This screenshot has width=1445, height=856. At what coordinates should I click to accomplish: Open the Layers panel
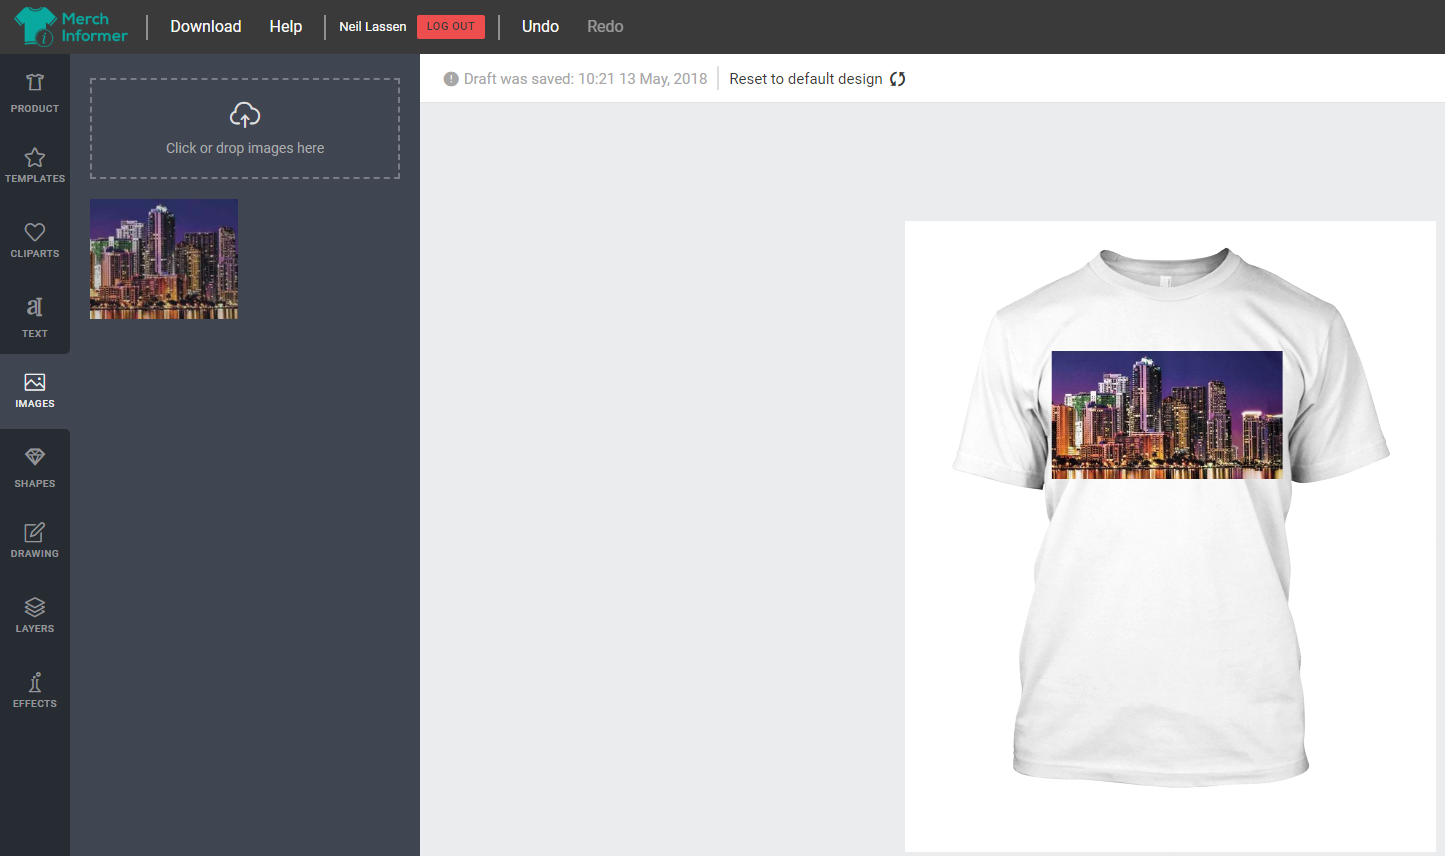coord(35,615)
